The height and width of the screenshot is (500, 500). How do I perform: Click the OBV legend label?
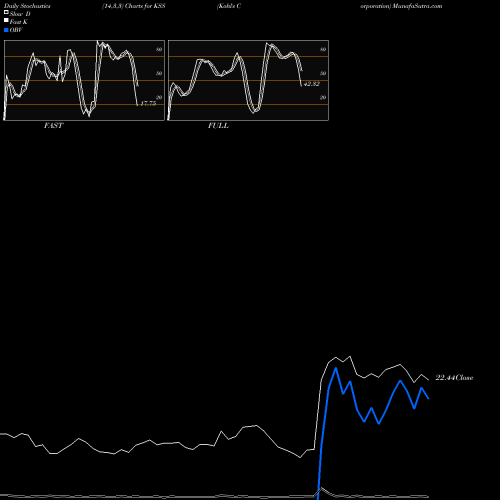16,30
